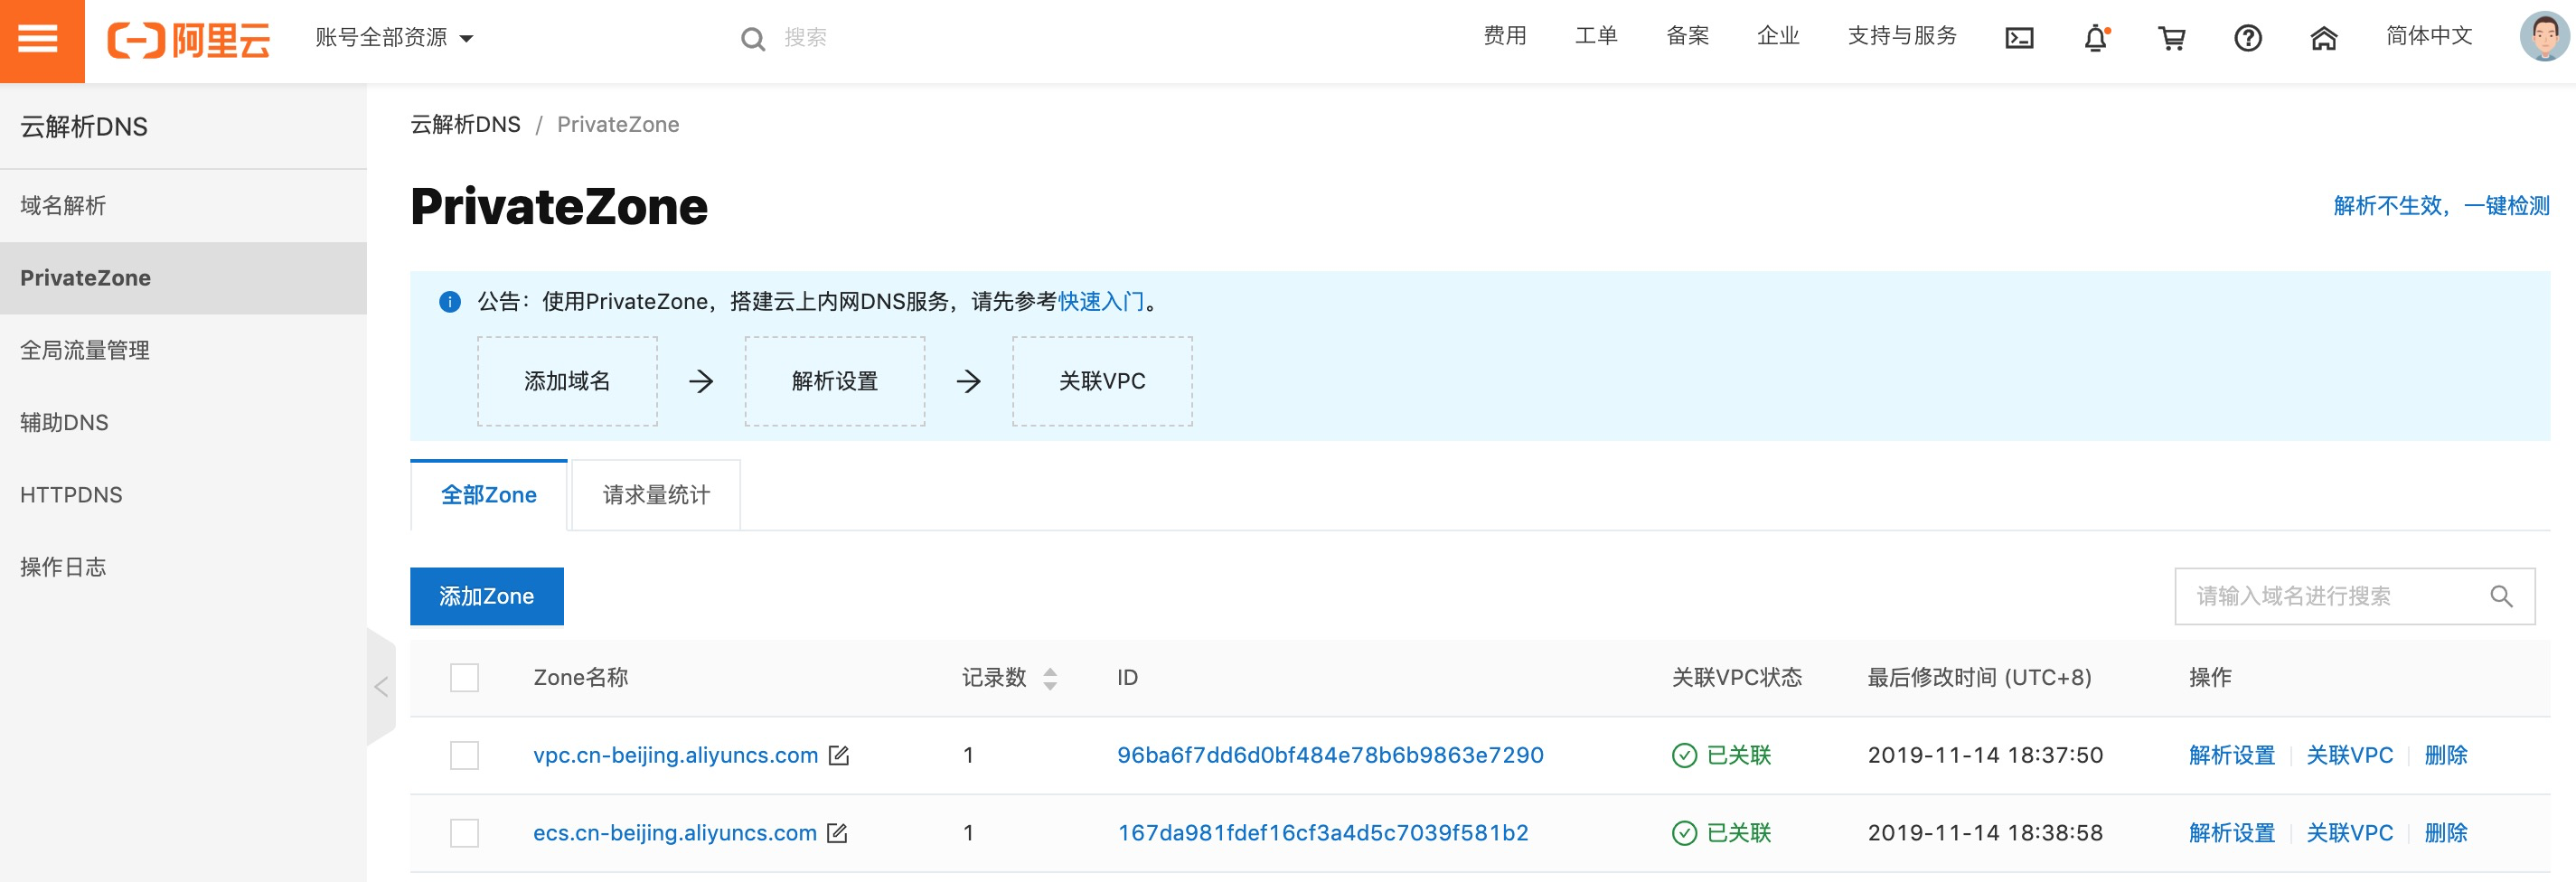
Task: Click 删除 for vpc.cn-beijing row
Action: [2446, 756]
